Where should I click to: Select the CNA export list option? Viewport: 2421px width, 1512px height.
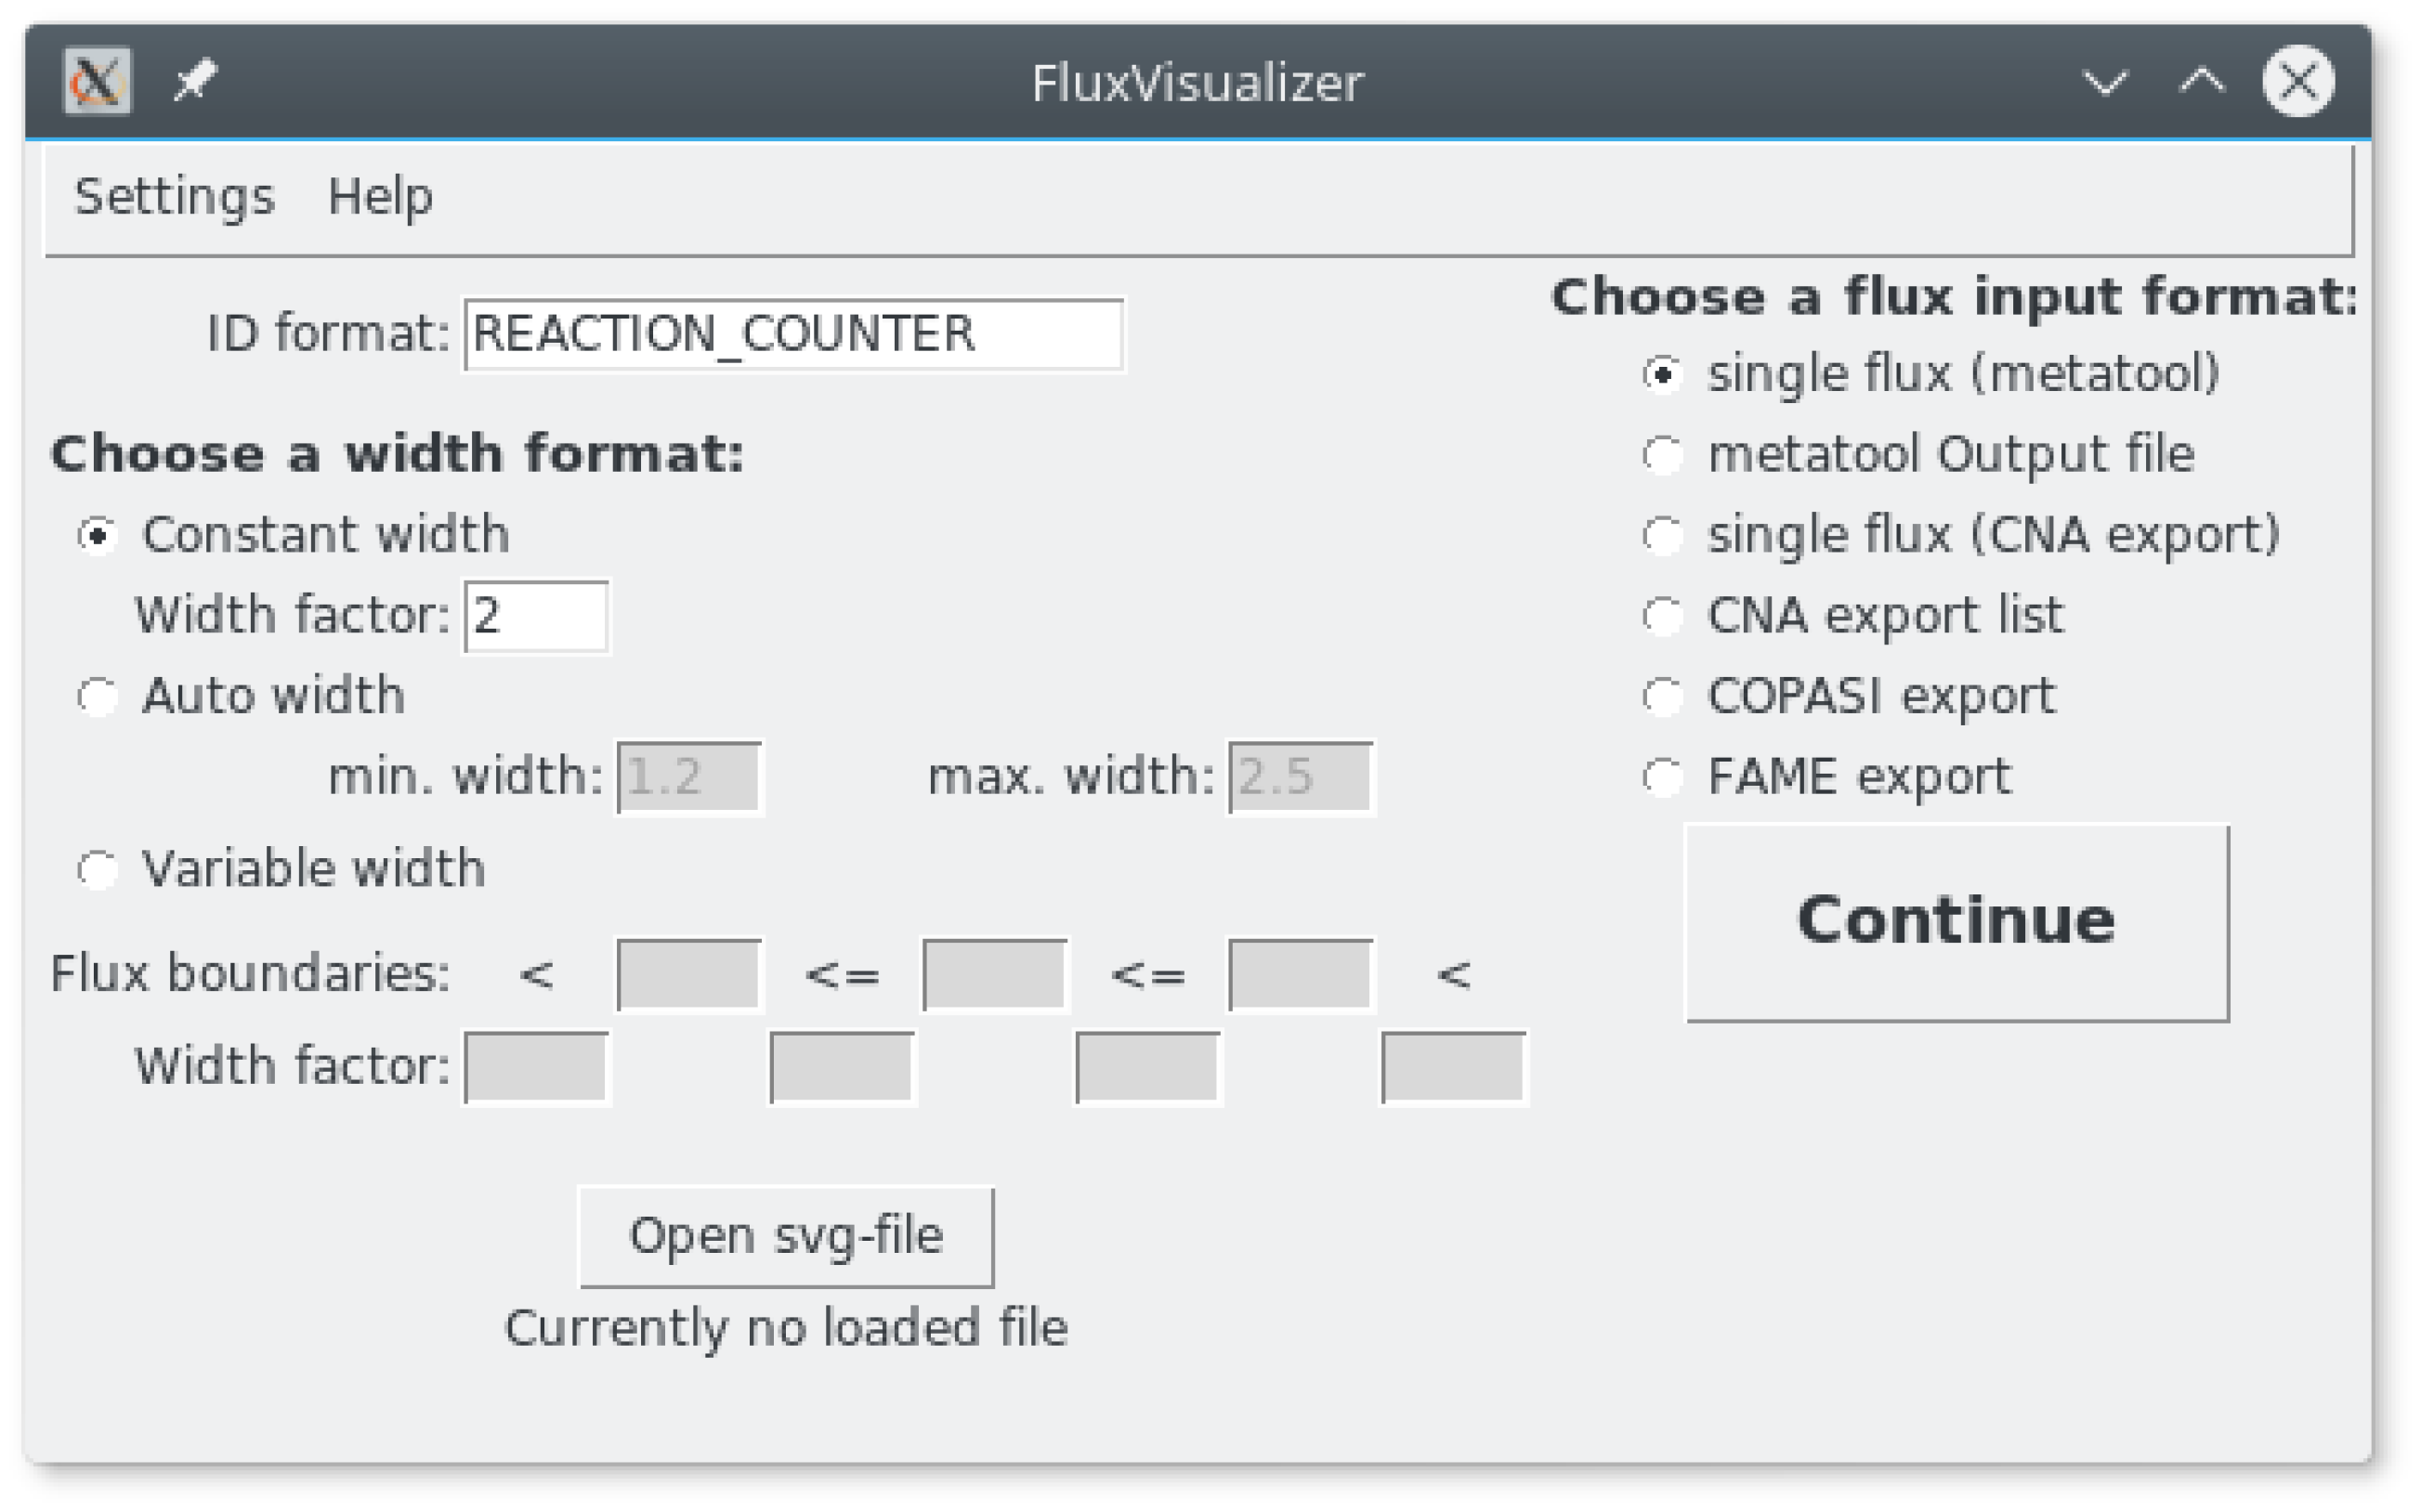pos(1853,615)
